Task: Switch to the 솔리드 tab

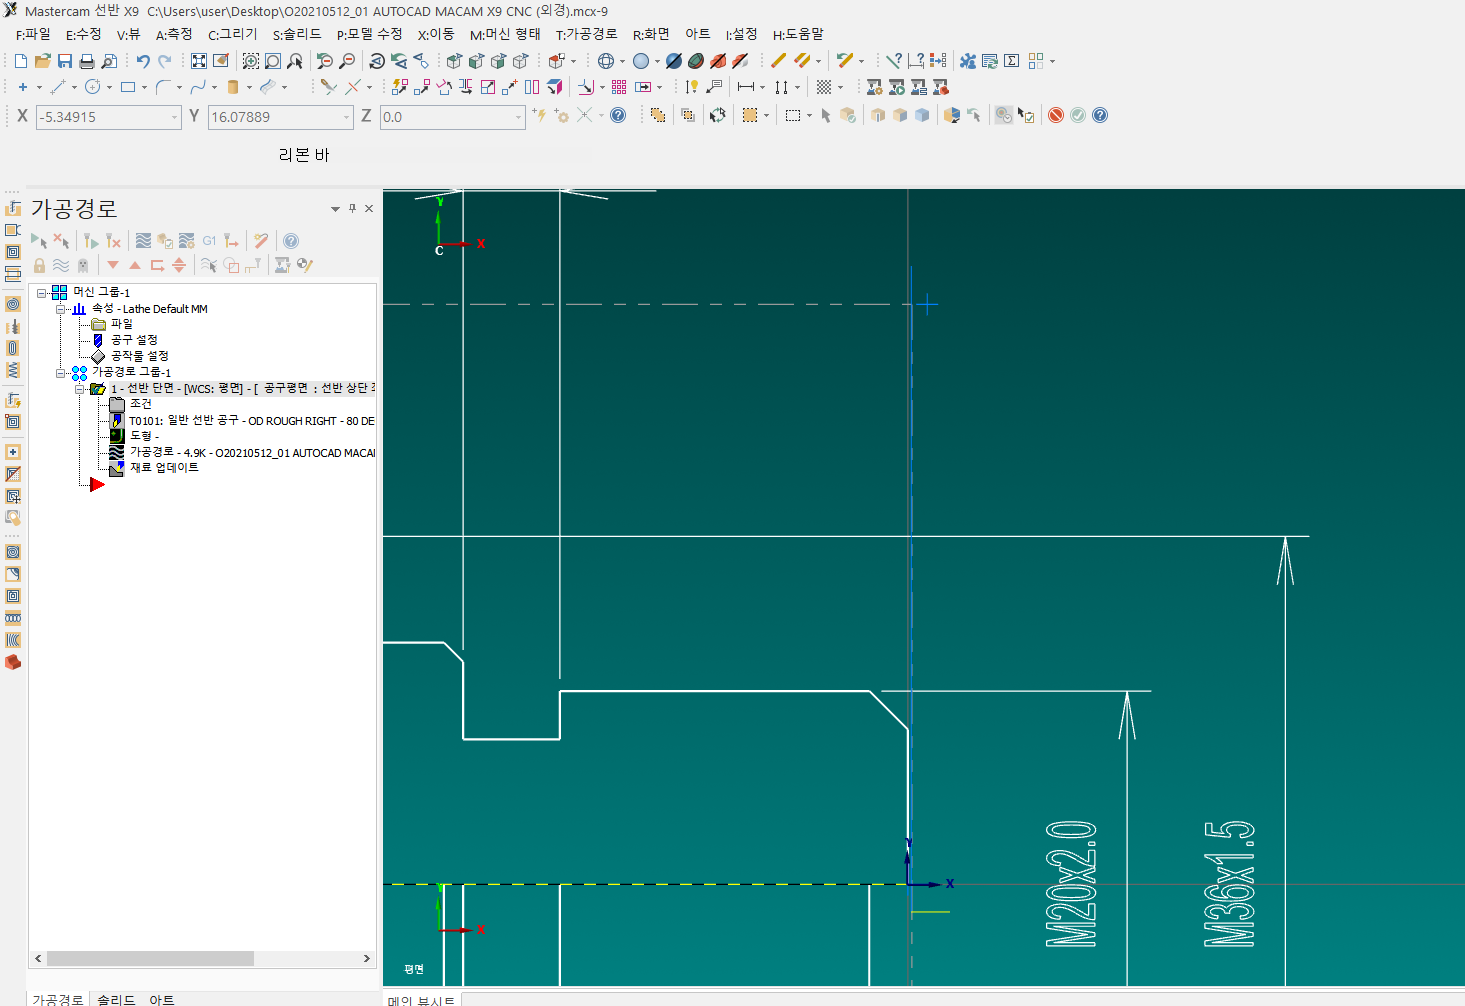Action: click(x=116, y=999)
